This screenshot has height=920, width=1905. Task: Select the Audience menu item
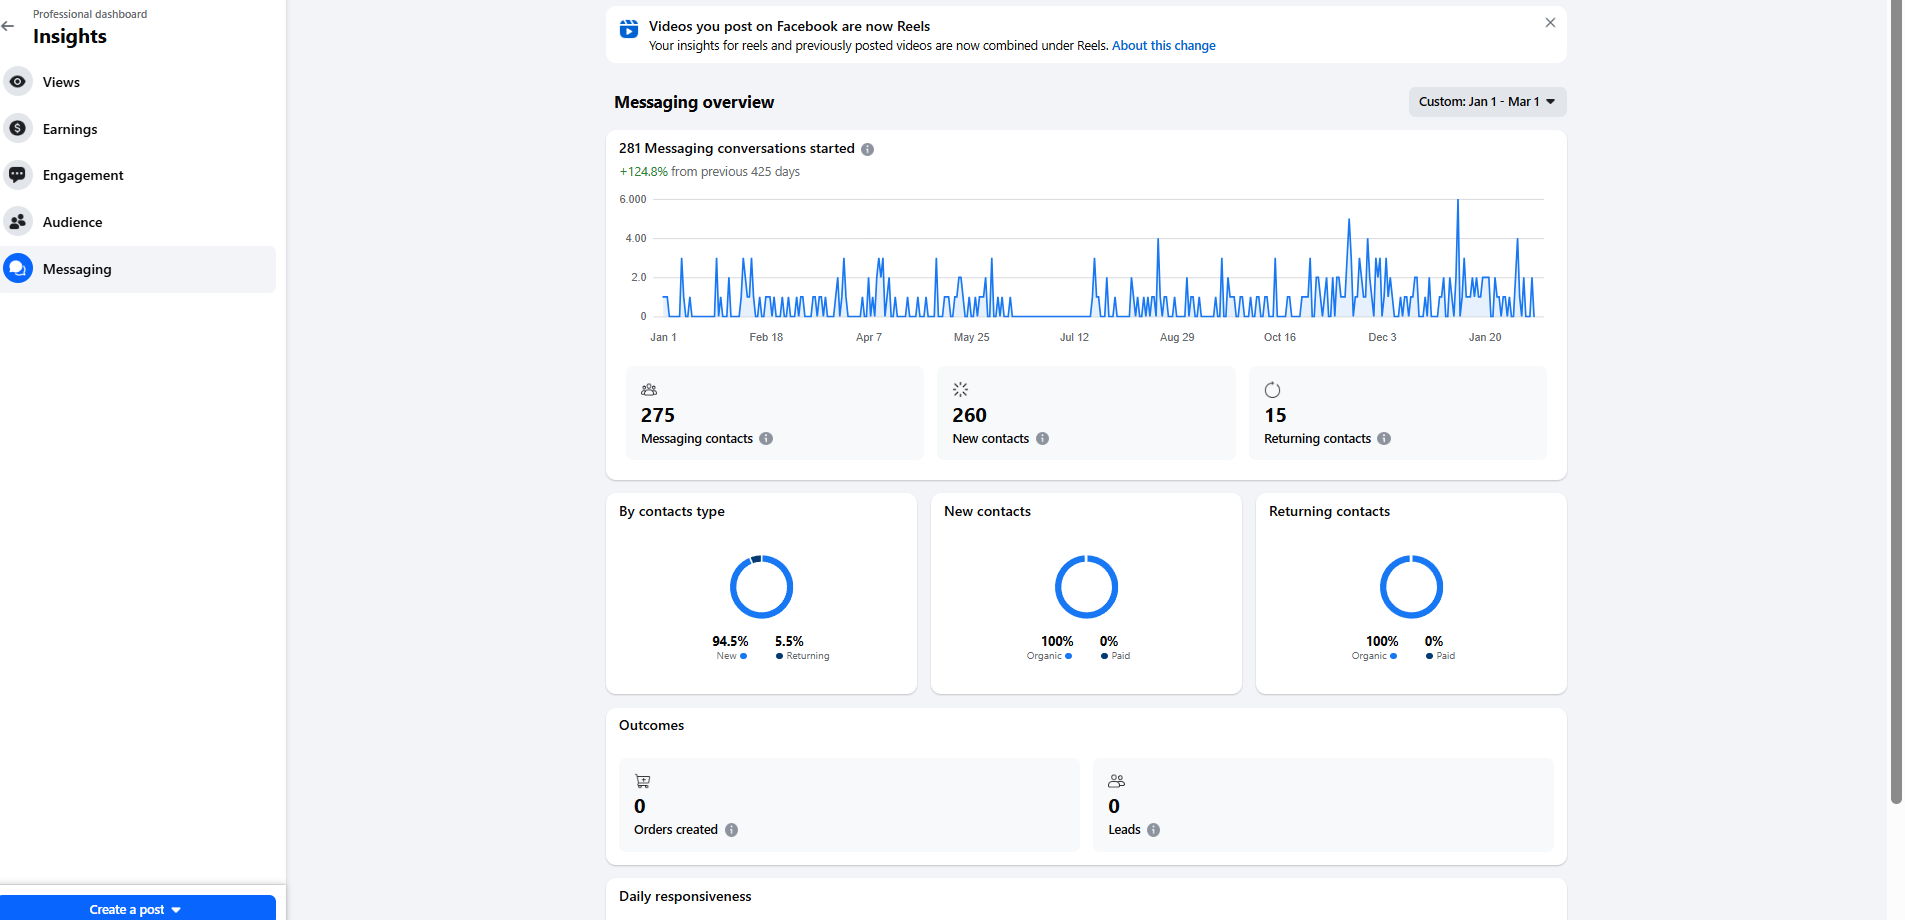coord(72,222)
